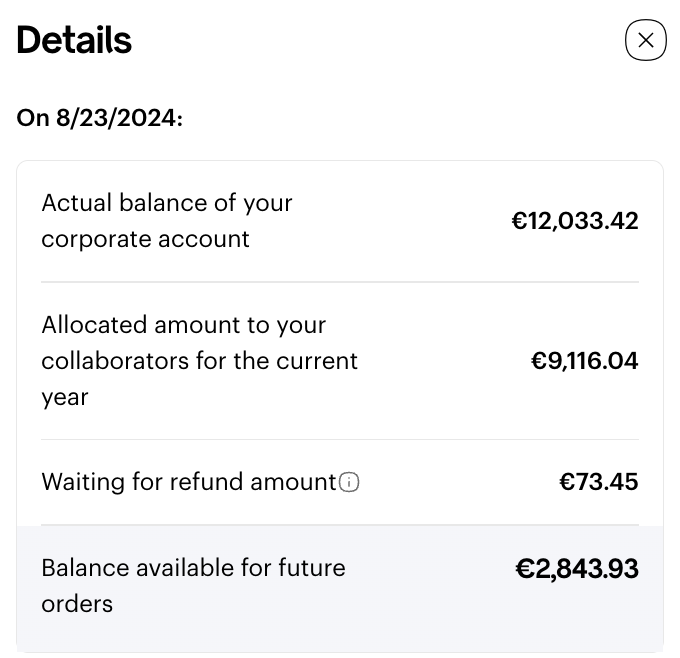The height and width of the screenshot is (658, 680).
Task: Select the €9,116.04 allocated amount
Action: (x=584, y=361)
